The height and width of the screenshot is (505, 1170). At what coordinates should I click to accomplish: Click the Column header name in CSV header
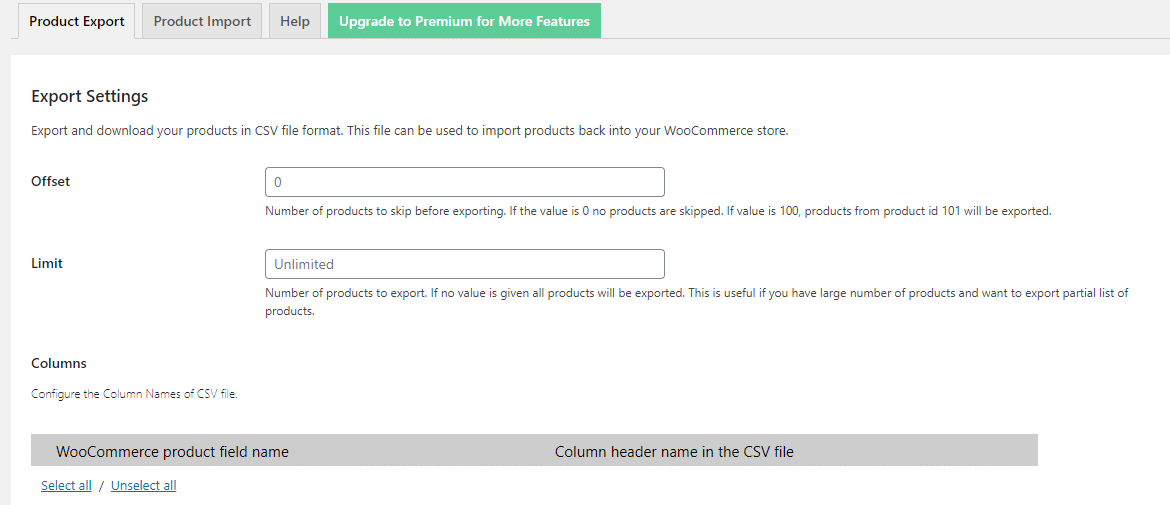point(675,452)
